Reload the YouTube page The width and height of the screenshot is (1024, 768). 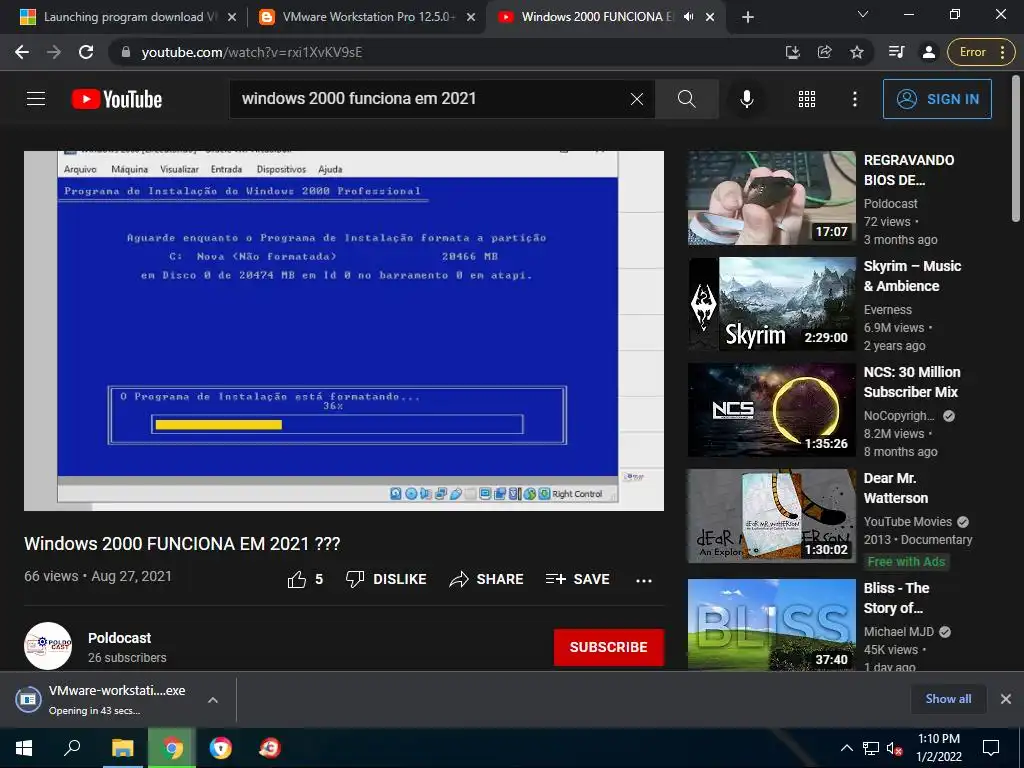tap(86, 52)
